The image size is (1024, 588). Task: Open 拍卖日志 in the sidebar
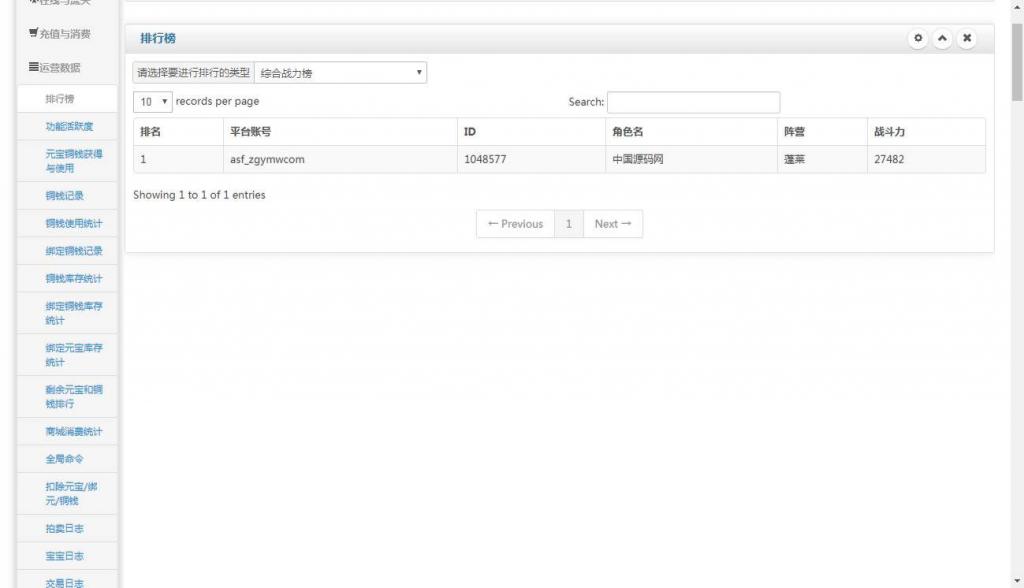click(x=67, y=528)
